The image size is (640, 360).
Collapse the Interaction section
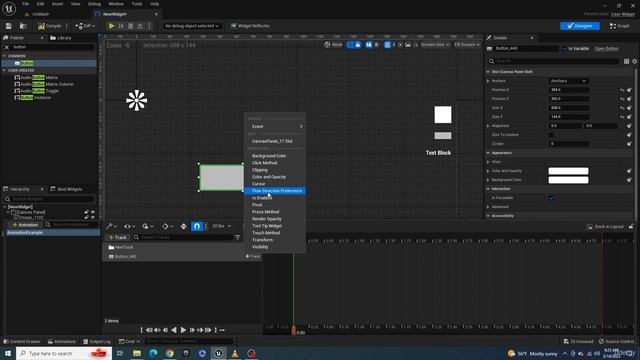[488, 189]
